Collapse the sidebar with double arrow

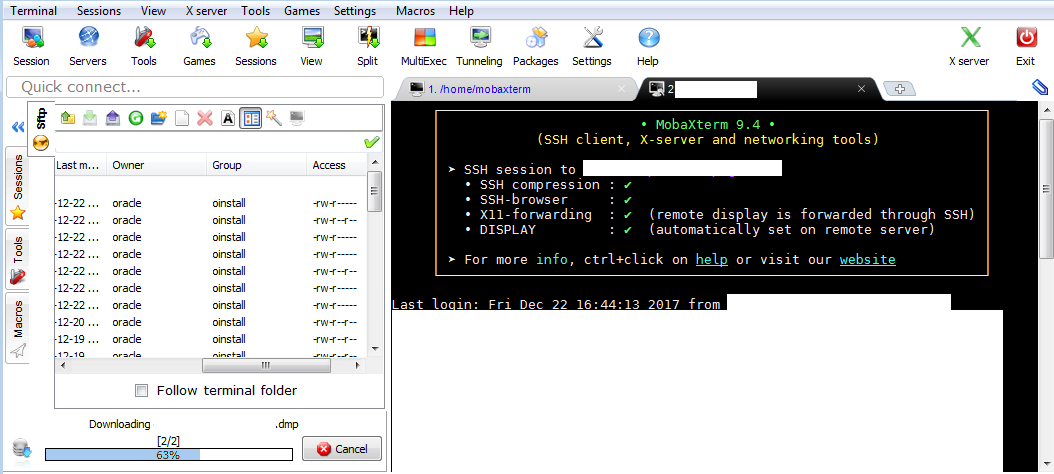(18, 126)
